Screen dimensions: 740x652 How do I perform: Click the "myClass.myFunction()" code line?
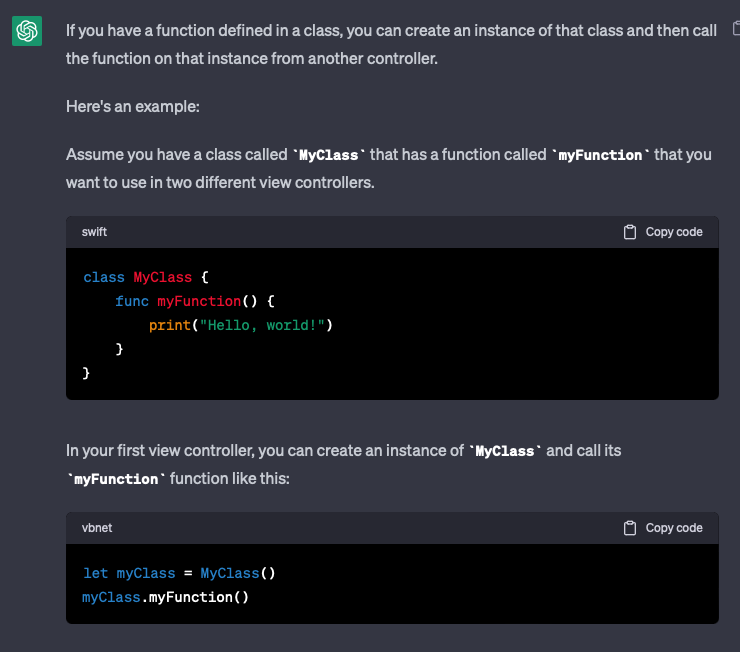click(165, 597)
